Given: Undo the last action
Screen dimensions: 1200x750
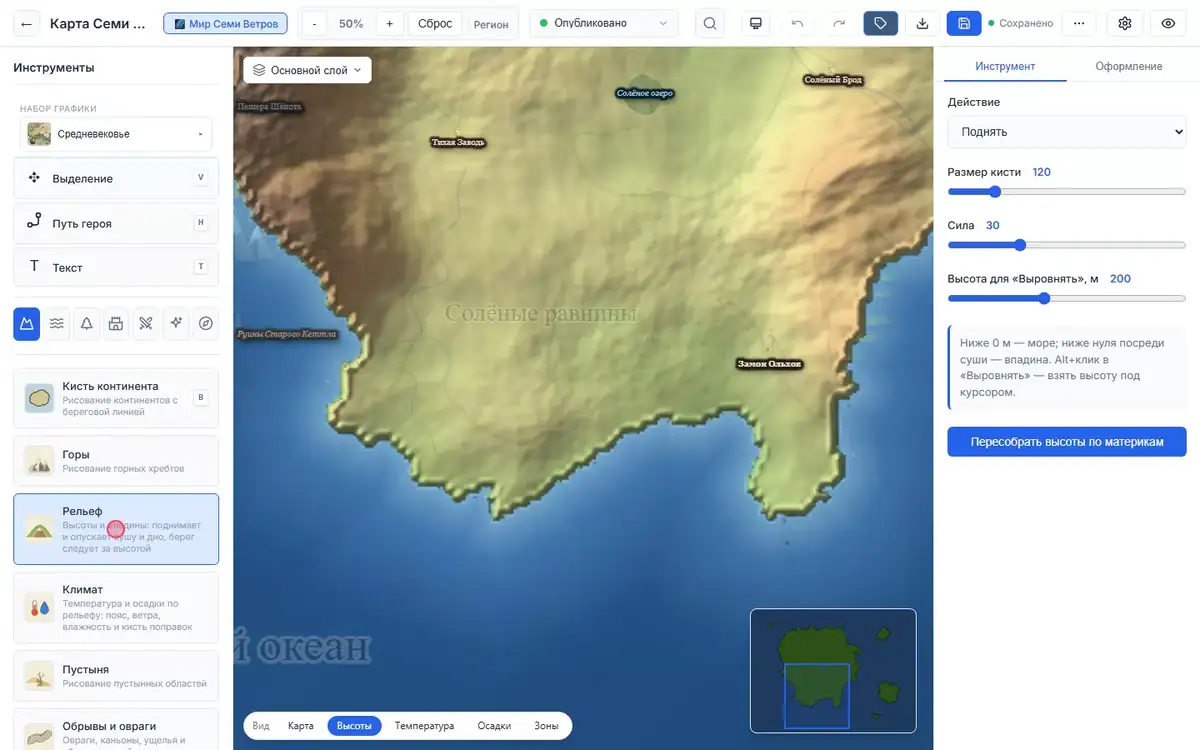Looking at the screenshot, I should click(x=797, y=23).
